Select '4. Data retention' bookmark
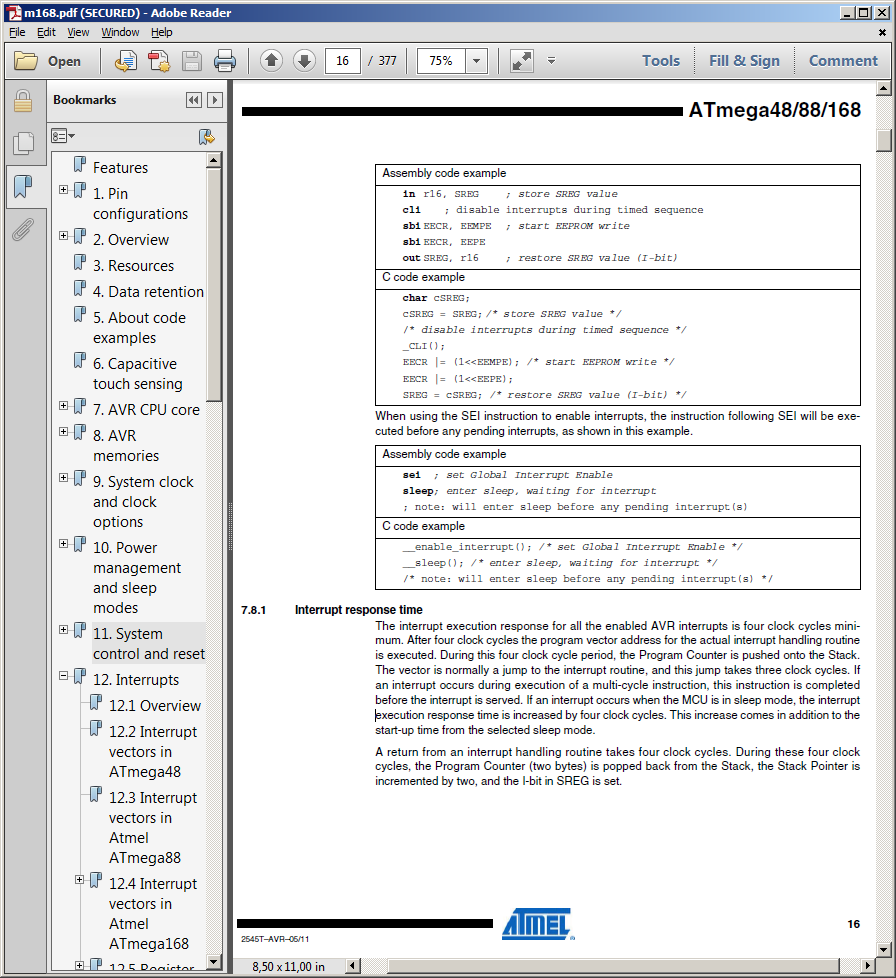This screenshot has width=896, height=978. click(148, 292)
